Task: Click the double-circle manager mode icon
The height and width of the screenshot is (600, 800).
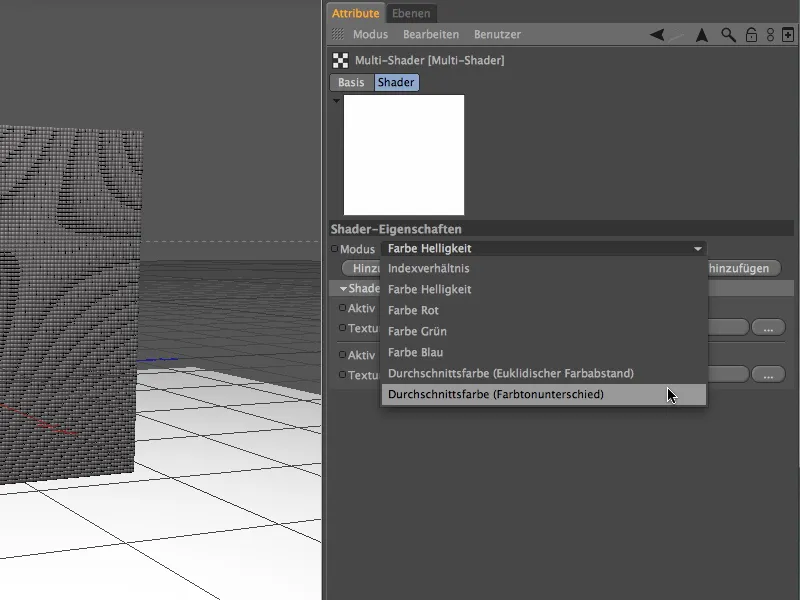Action: (768, 35)
